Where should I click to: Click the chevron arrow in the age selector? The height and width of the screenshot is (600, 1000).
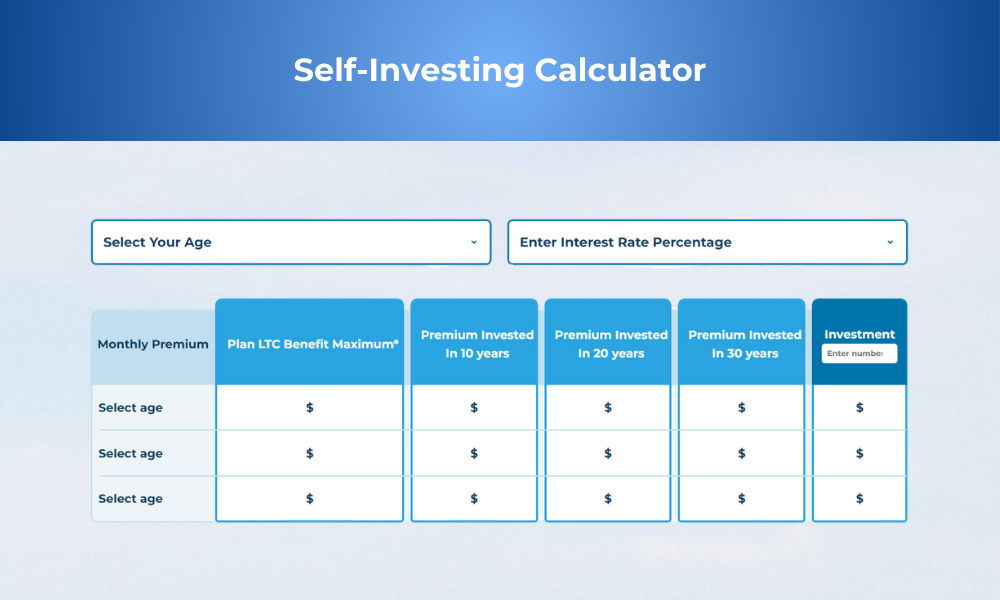pyautogui.click(x=473, y=242)
